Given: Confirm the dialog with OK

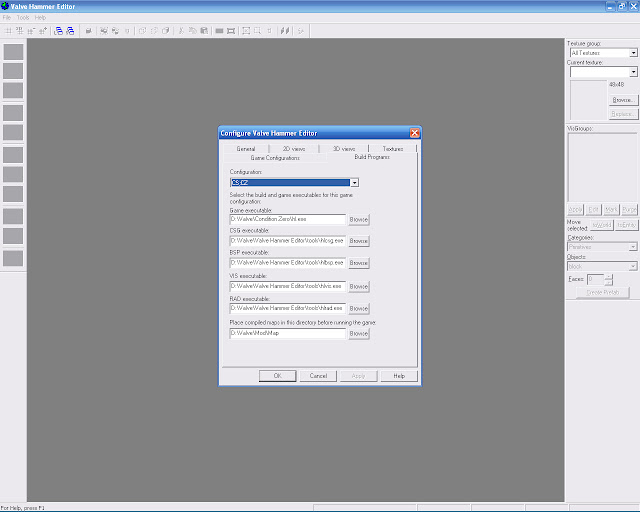Looking at the screenshot, I should pyautogui.click(x=278, y=376).
